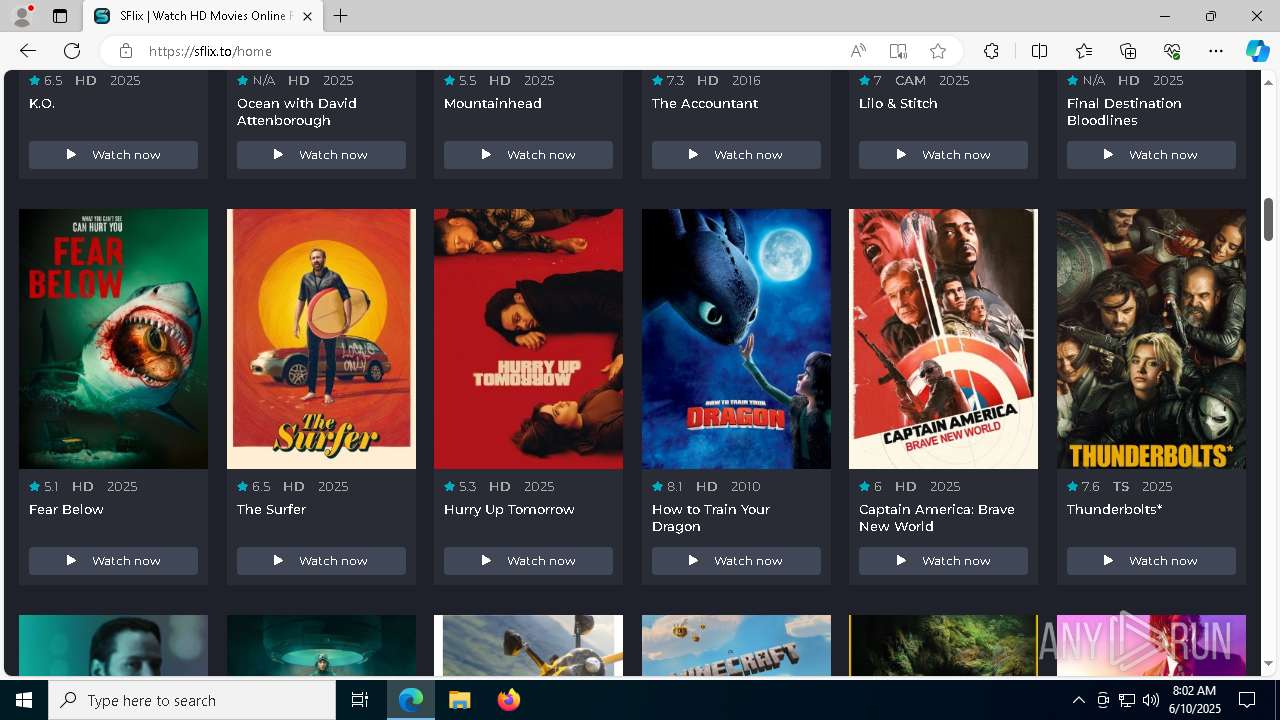
Task: Click the Mountainhead title link
Action: click(x=493, y=103)
